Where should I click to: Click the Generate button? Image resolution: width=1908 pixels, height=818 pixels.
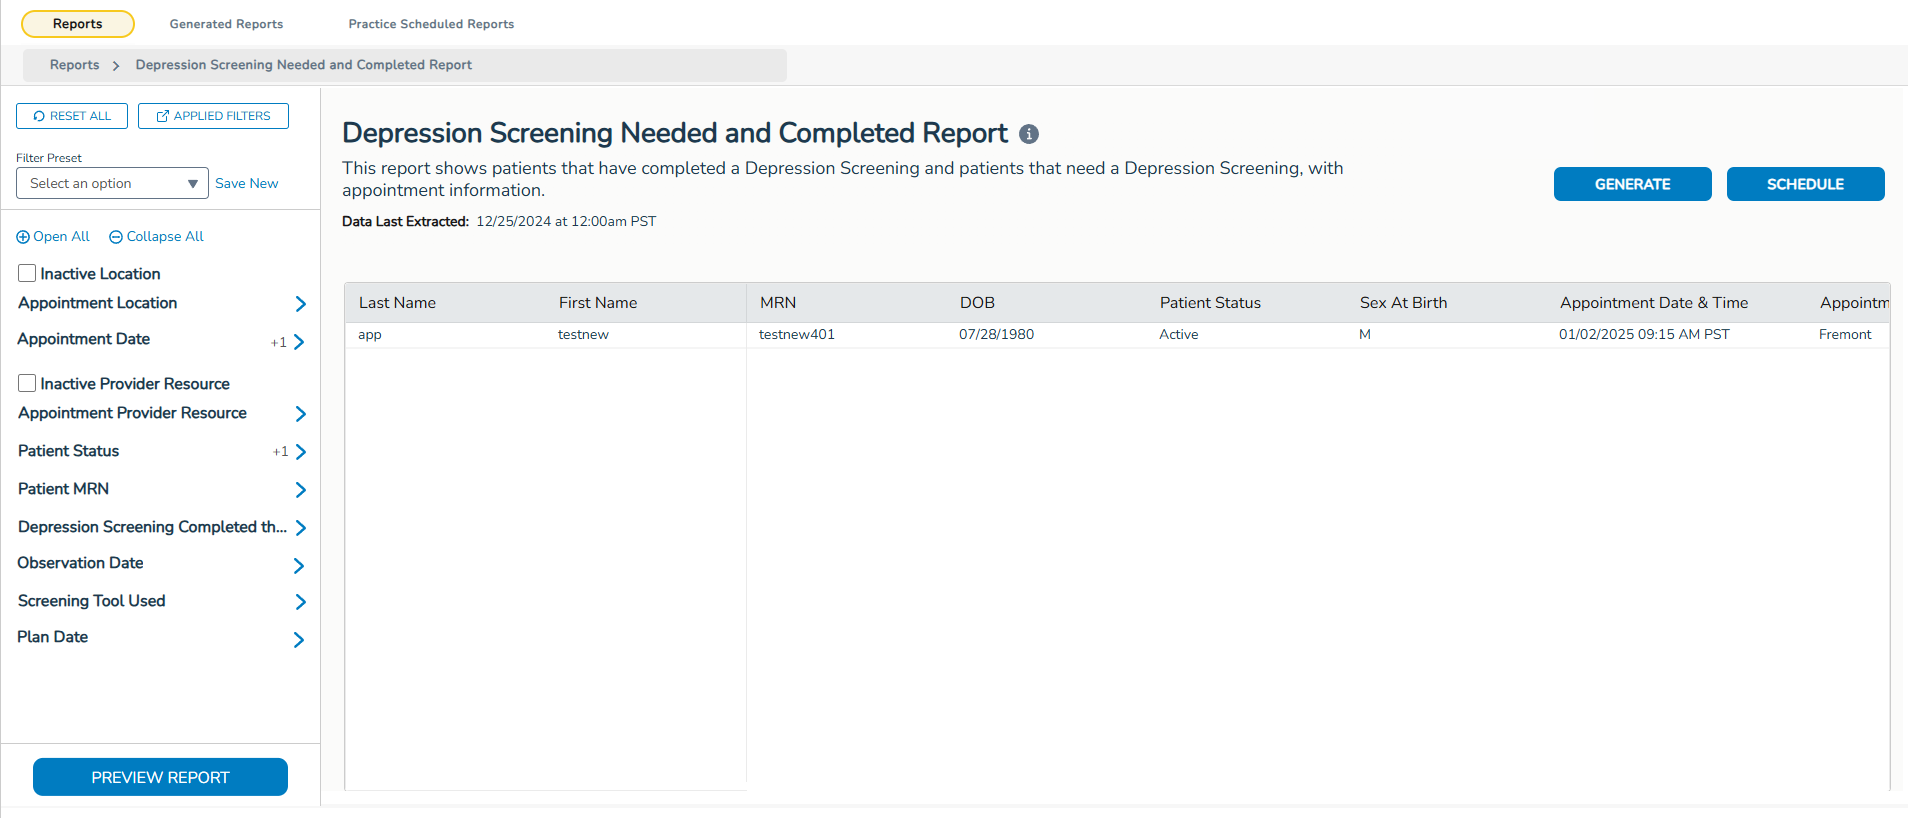[1632, 184]
